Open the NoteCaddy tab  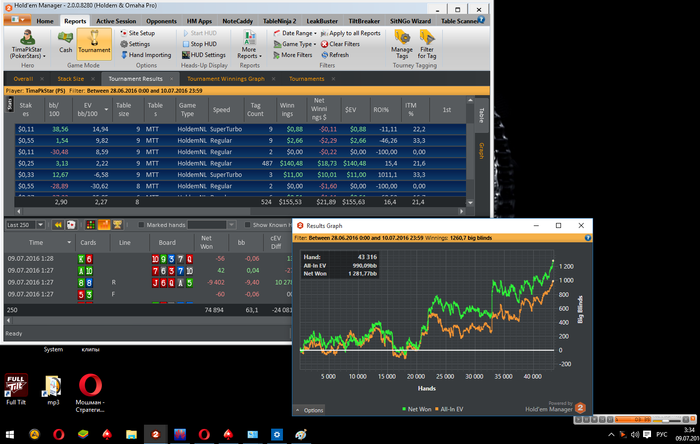(238, 21)
